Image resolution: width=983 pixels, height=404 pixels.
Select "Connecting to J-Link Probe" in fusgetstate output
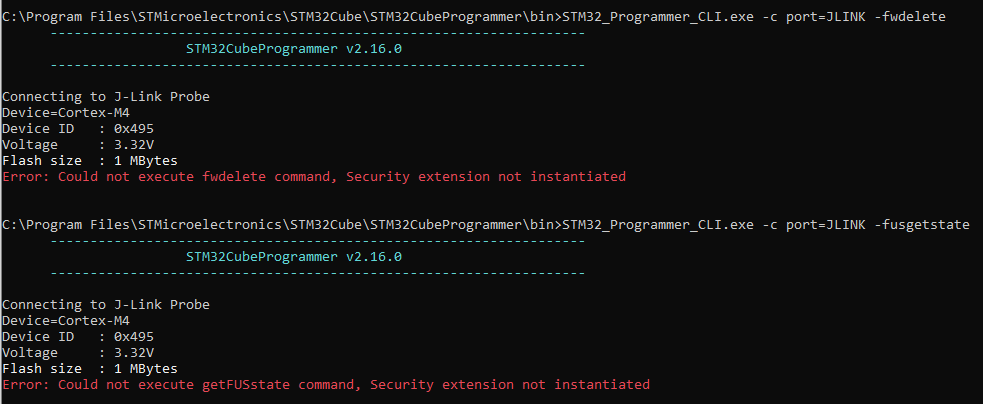105,305
